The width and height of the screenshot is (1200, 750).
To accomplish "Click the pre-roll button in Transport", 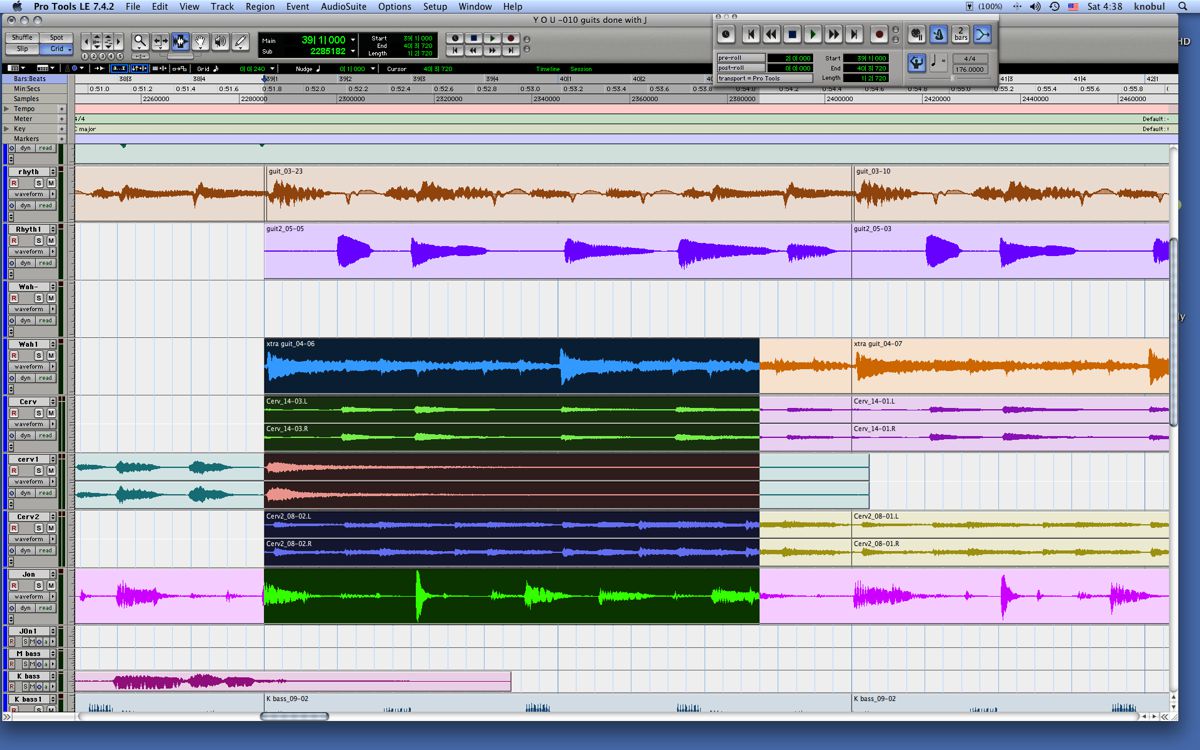I will [741, 58].
